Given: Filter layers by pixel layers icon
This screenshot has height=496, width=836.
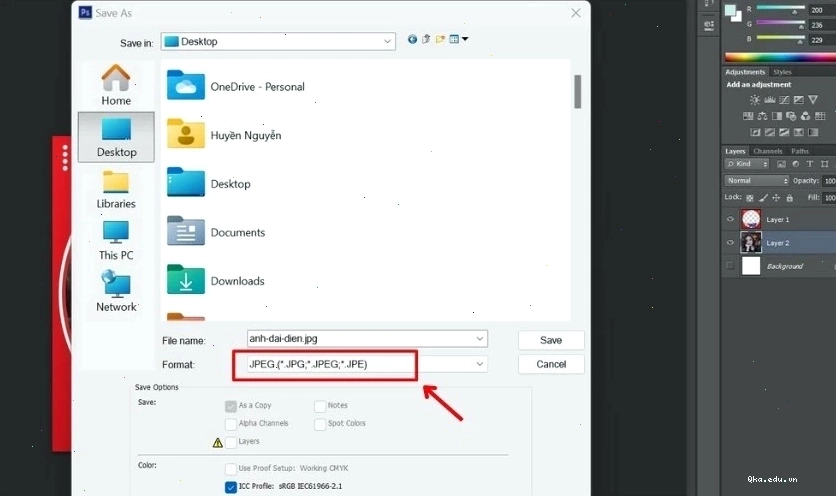Looking at the screenshot, I should click(x=781, y=164).
